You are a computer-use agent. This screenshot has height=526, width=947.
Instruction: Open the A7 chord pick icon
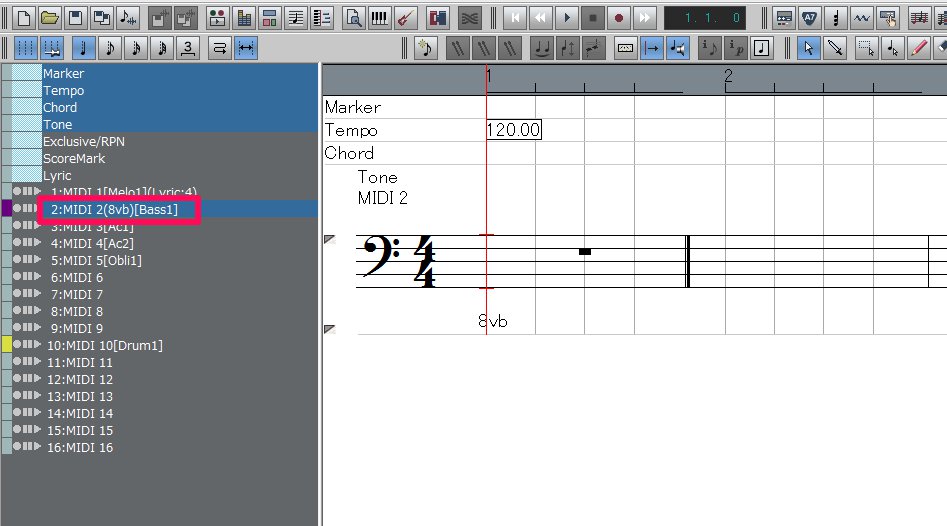(x=809, y=18)
